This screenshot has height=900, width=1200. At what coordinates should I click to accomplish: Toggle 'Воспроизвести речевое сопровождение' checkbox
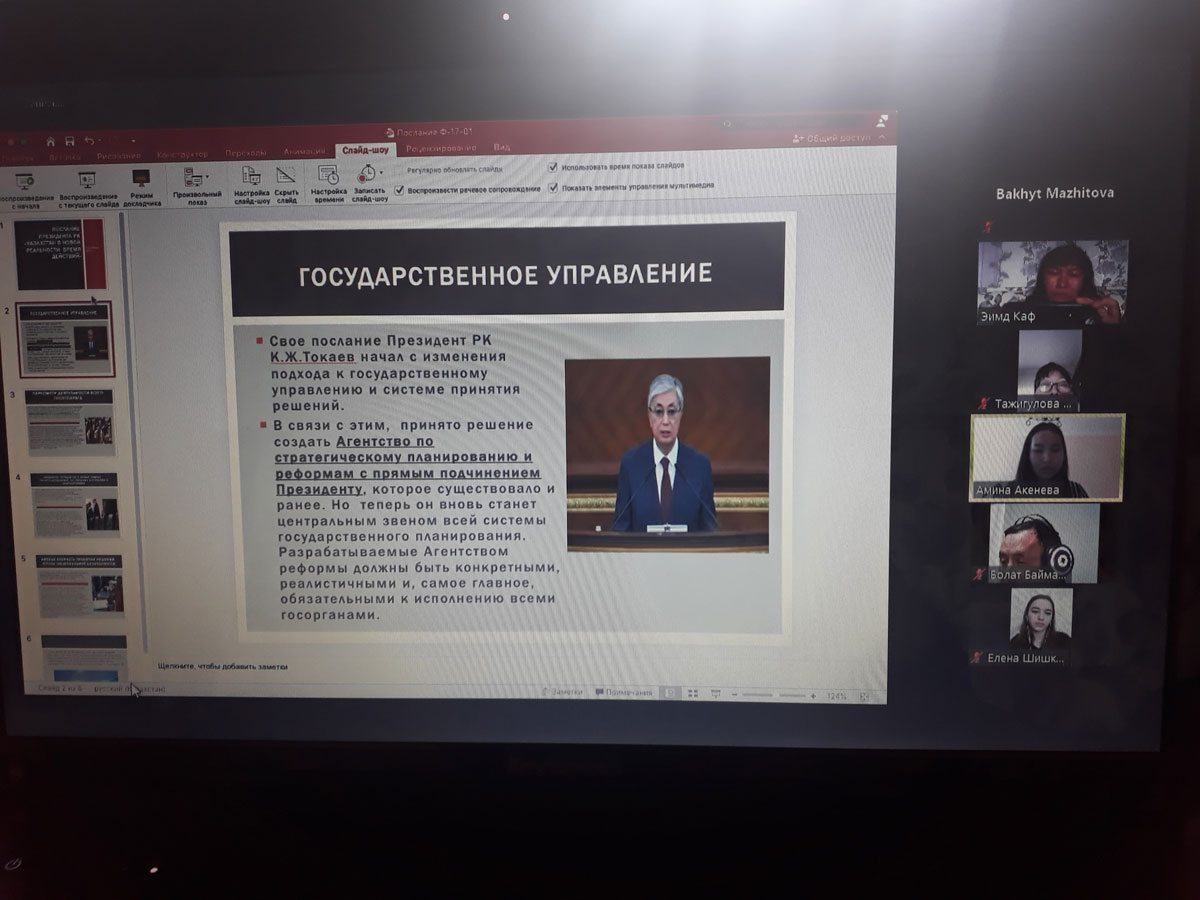400,188
